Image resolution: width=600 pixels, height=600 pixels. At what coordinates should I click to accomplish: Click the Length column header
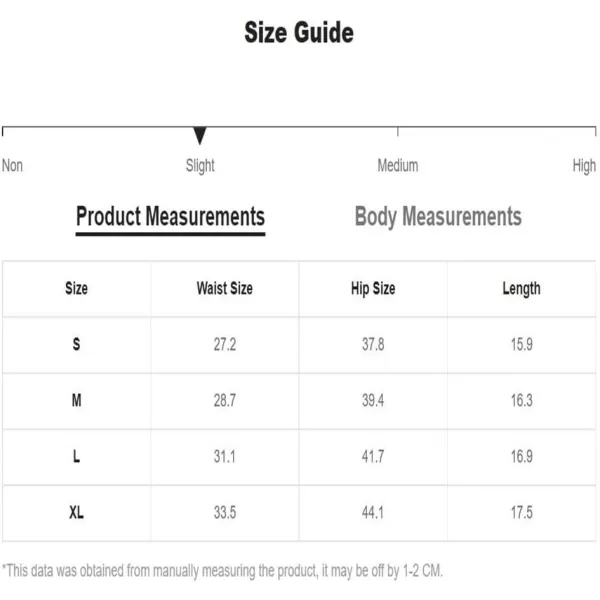tap(522, 289)
